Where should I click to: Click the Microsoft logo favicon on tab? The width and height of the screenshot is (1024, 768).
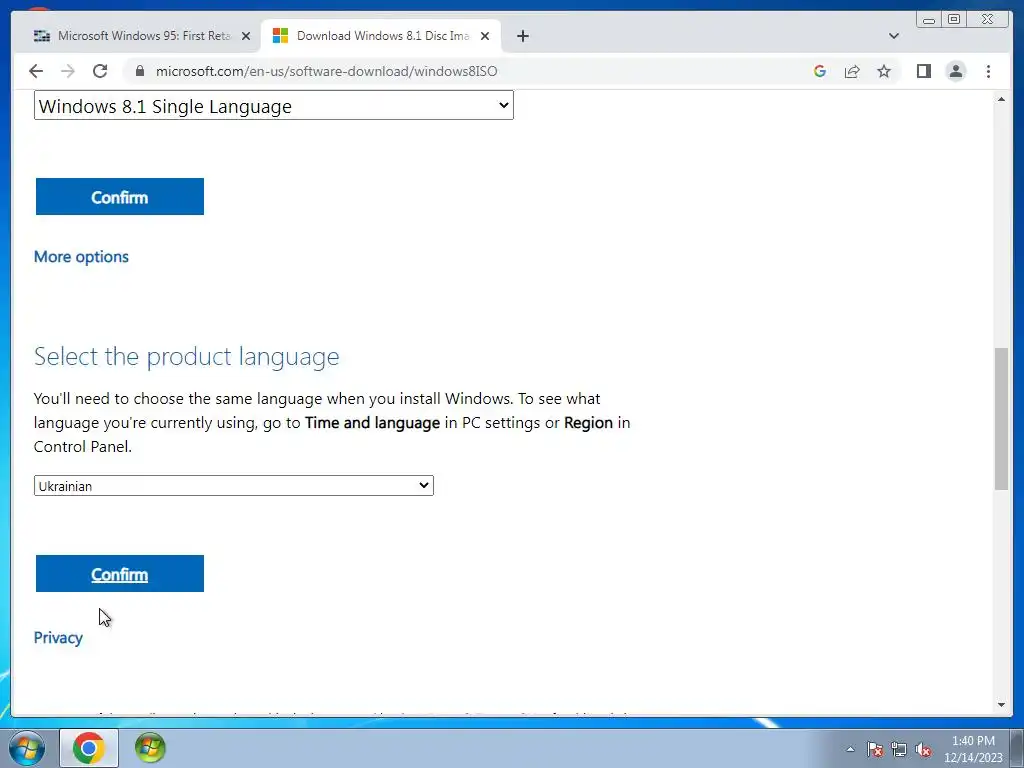tap(280, 36)
